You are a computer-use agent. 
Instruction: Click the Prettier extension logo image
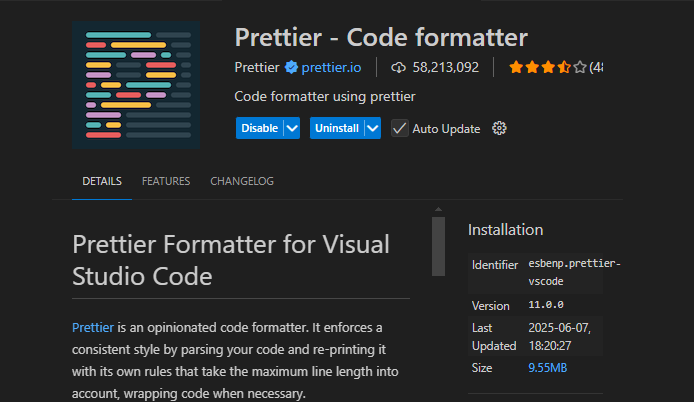136,85
